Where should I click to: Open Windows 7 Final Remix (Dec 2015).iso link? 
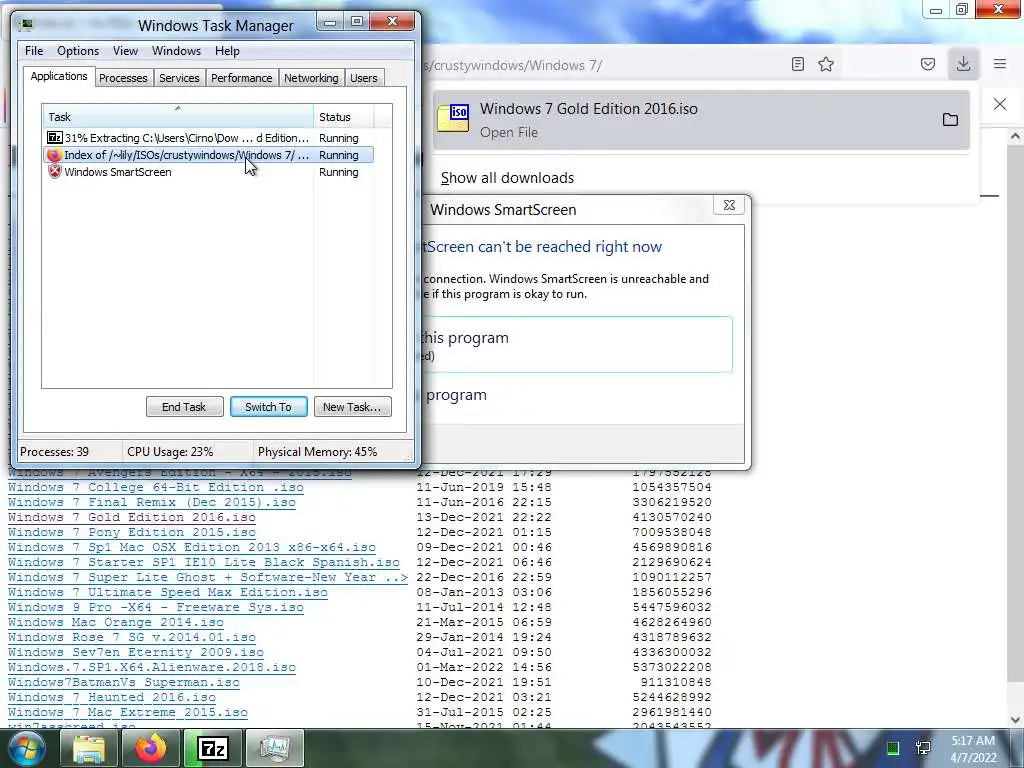click(152, 502)
